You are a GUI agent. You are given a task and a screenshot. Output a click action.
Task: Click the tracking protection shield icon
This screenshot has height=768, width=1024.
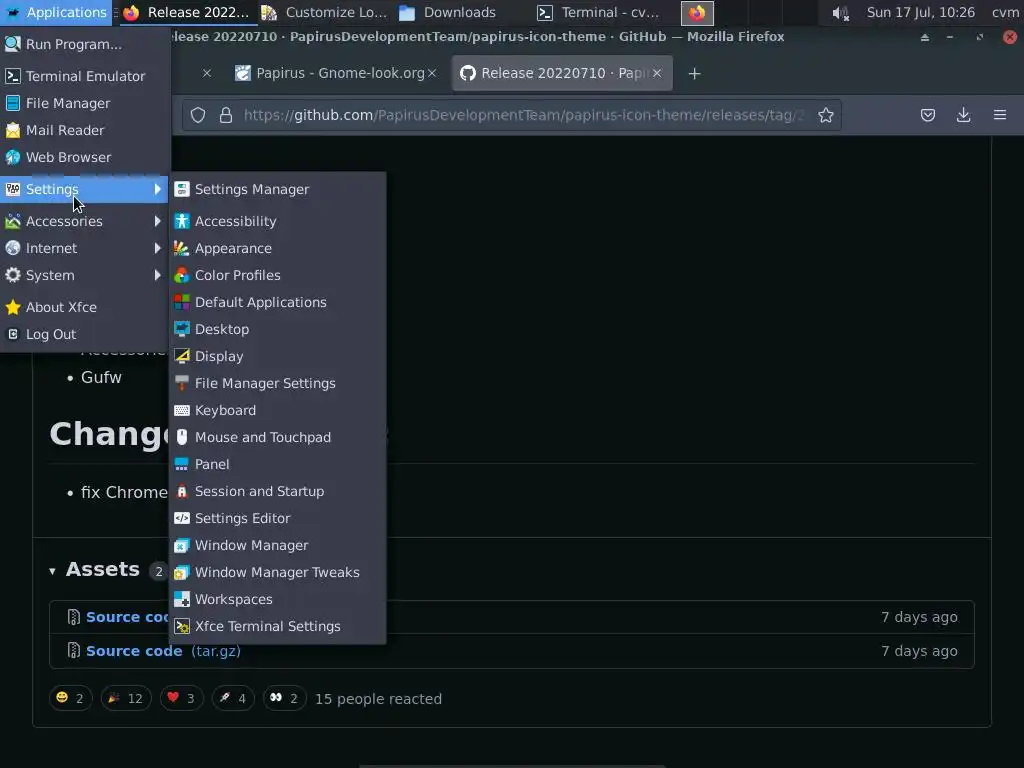[x=198, y=116]
